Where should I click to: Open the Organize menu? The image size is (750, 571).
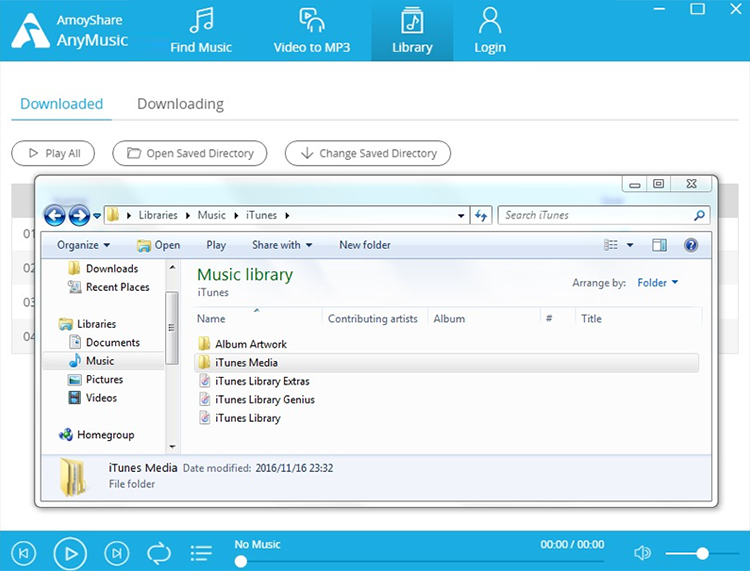(x=83, y=245)
